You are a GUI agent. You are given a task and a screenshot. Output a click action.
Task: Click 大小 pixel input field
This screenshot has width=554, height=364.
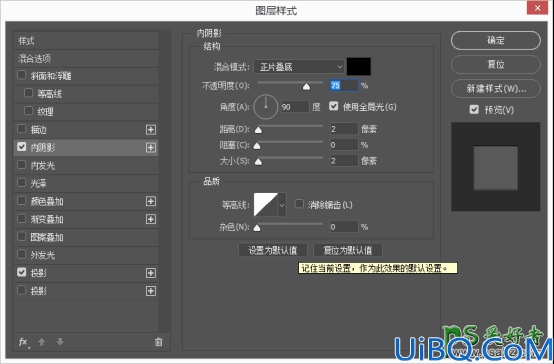click(344, 161)
